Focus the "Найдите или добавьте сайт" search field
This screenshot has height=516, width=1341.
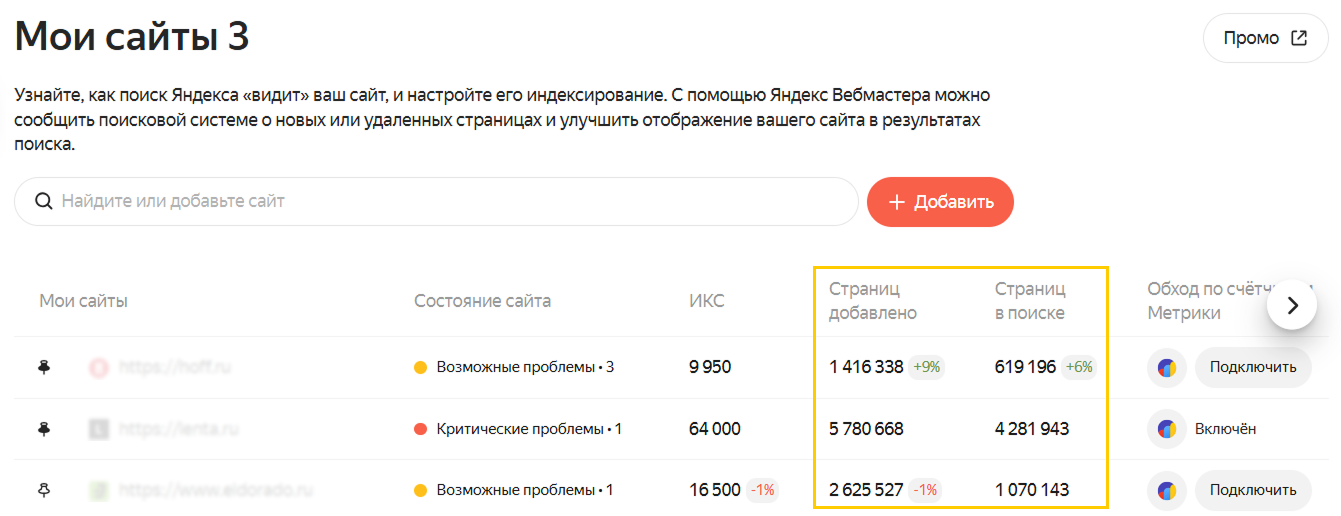pyautogui.click(x=450, y=201)
